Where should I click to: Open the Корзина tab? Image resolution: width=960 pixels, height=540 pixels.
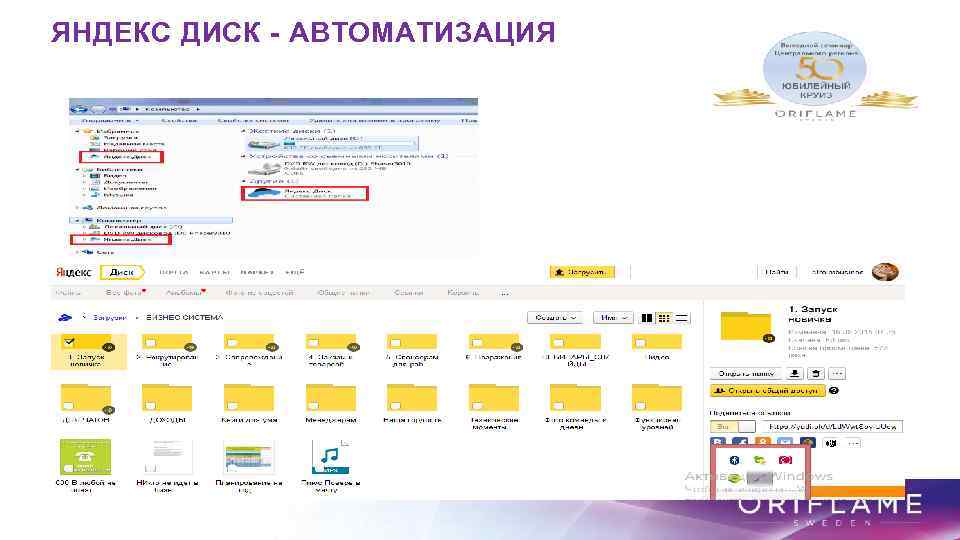(x=463, y=293)
